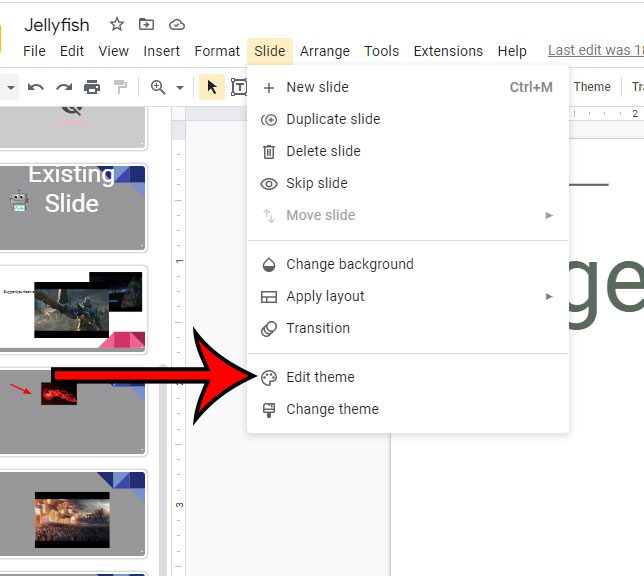Check the cloud save status icon
The height and width of the screenshot is (576, 644).
tap(177, 24)
